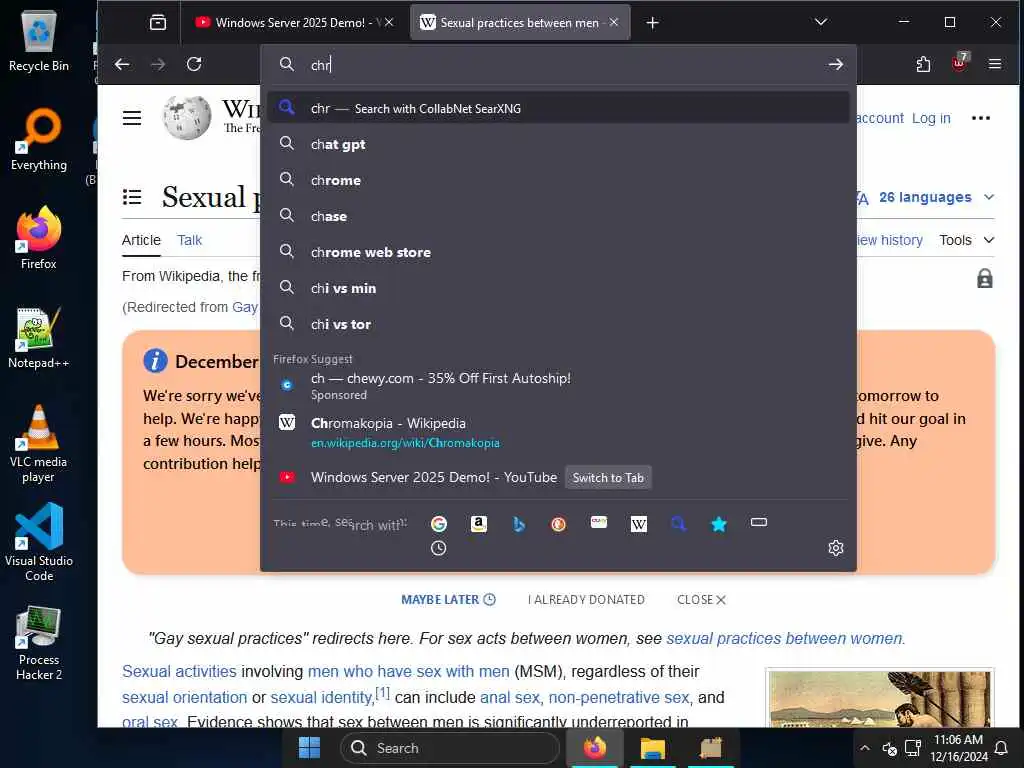Viewport: 1024px width, 768px height.
Task: Open the sponsored chewy.com suggestion
Action: click(x=558, y=386)
